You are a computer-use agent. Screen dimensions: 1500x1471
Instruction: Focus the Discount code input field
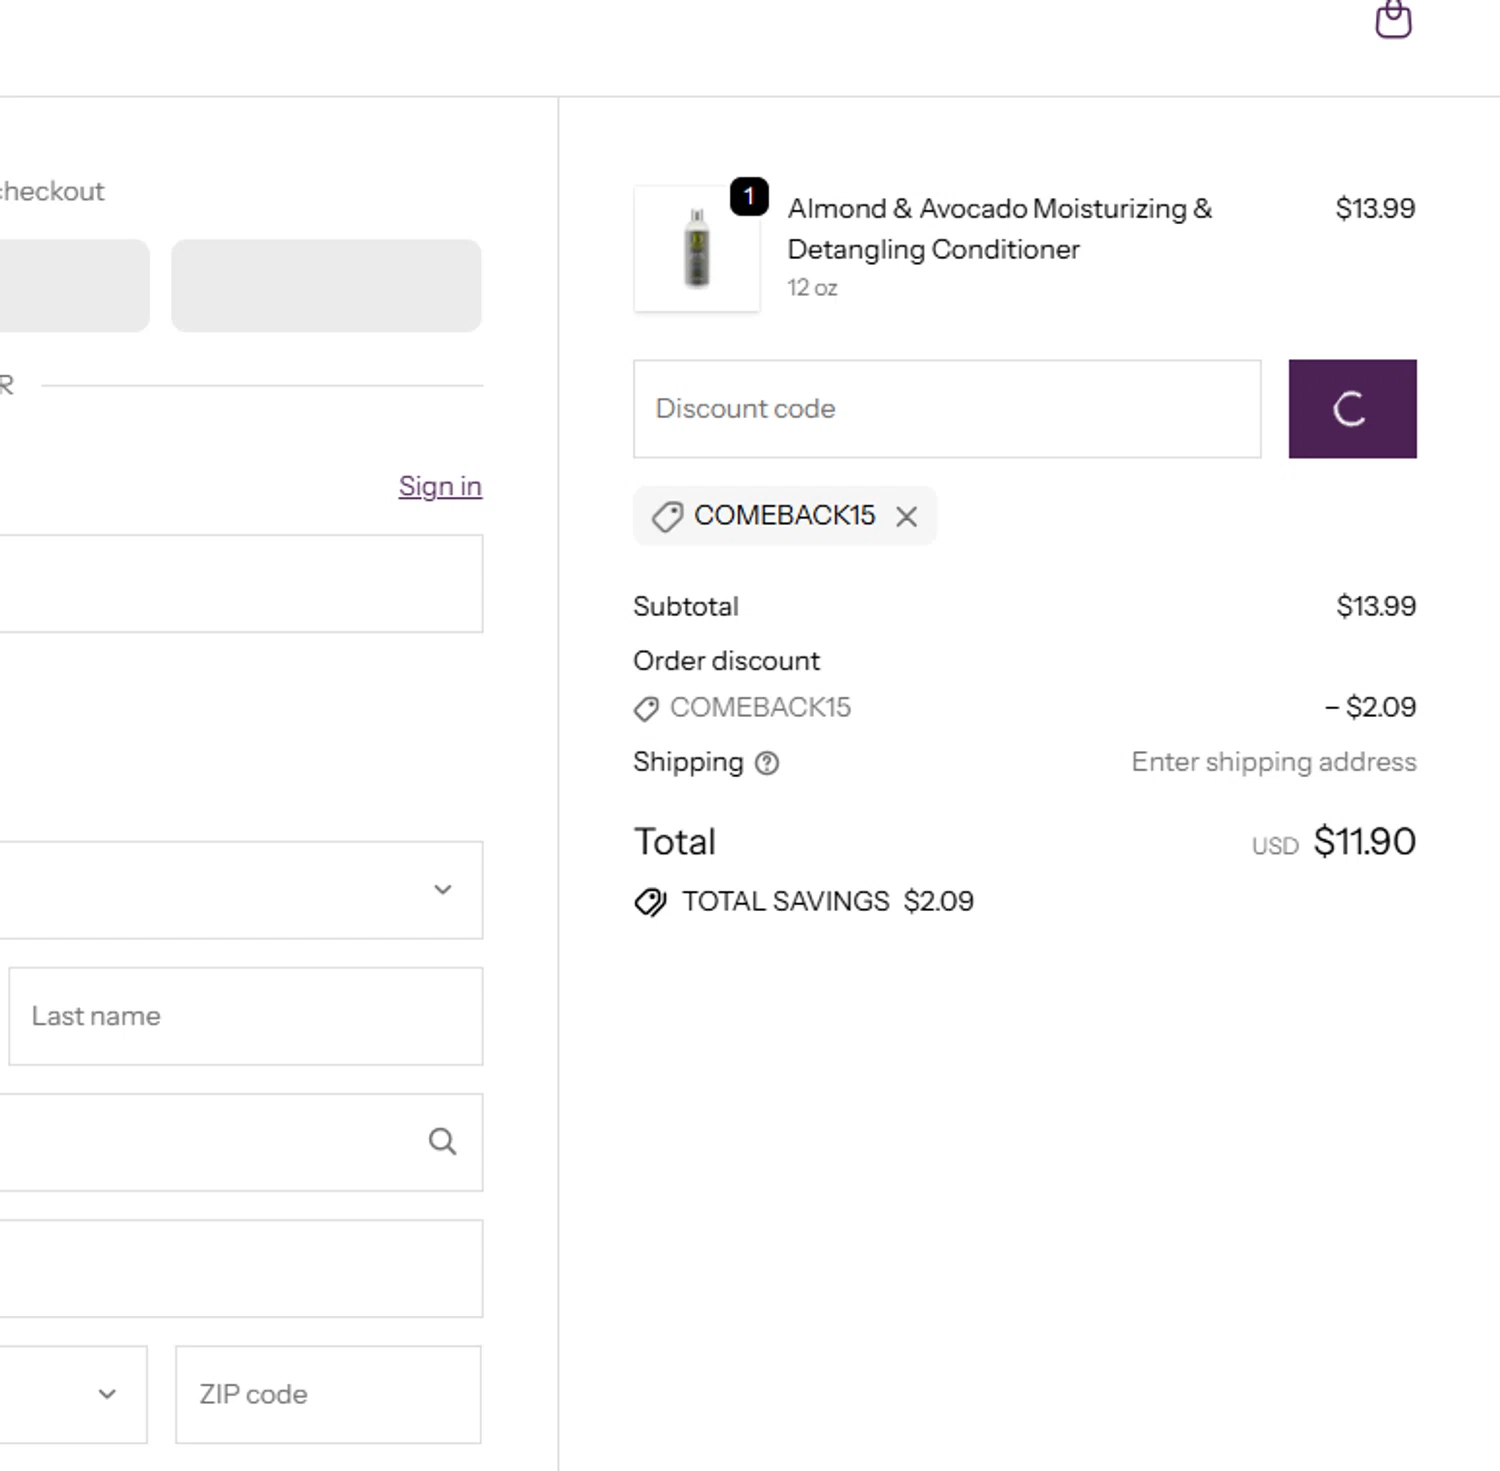(946, 409)
